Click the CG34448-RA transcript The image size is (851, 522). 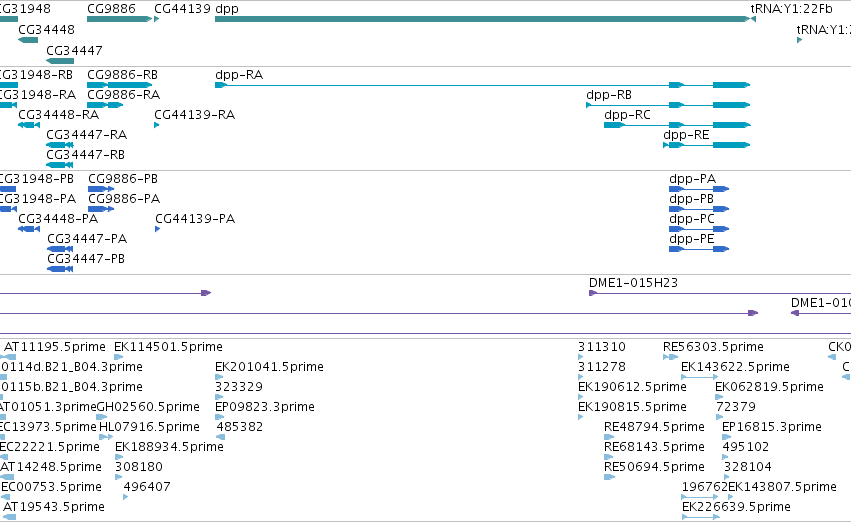tap(29, 125)
